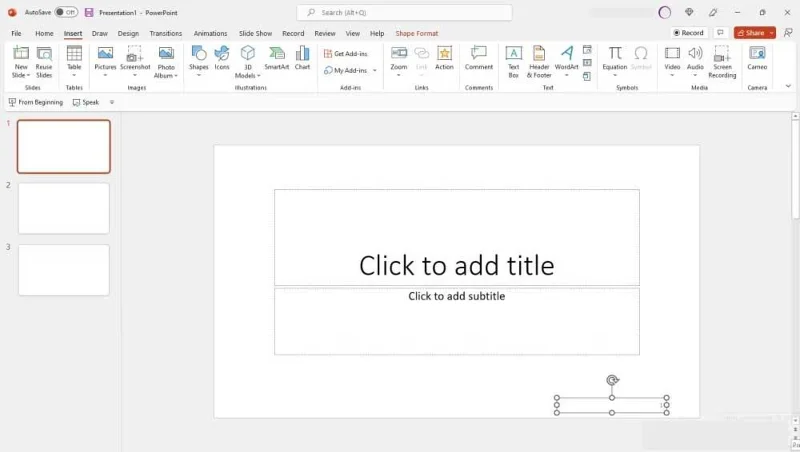Screen dimensions: 800x452
Task: Insert Object icon in Text group
Action: click(x=587, y=77)
